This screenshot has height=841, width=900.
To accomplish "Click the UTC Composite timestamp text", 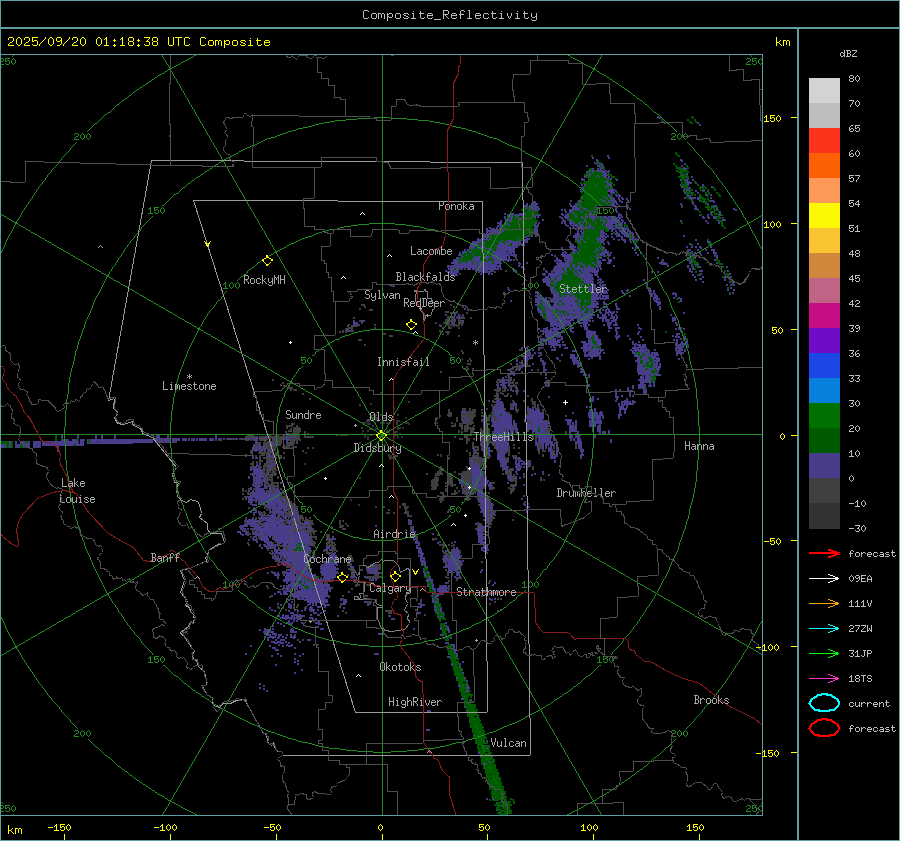I will coord(139,42).
